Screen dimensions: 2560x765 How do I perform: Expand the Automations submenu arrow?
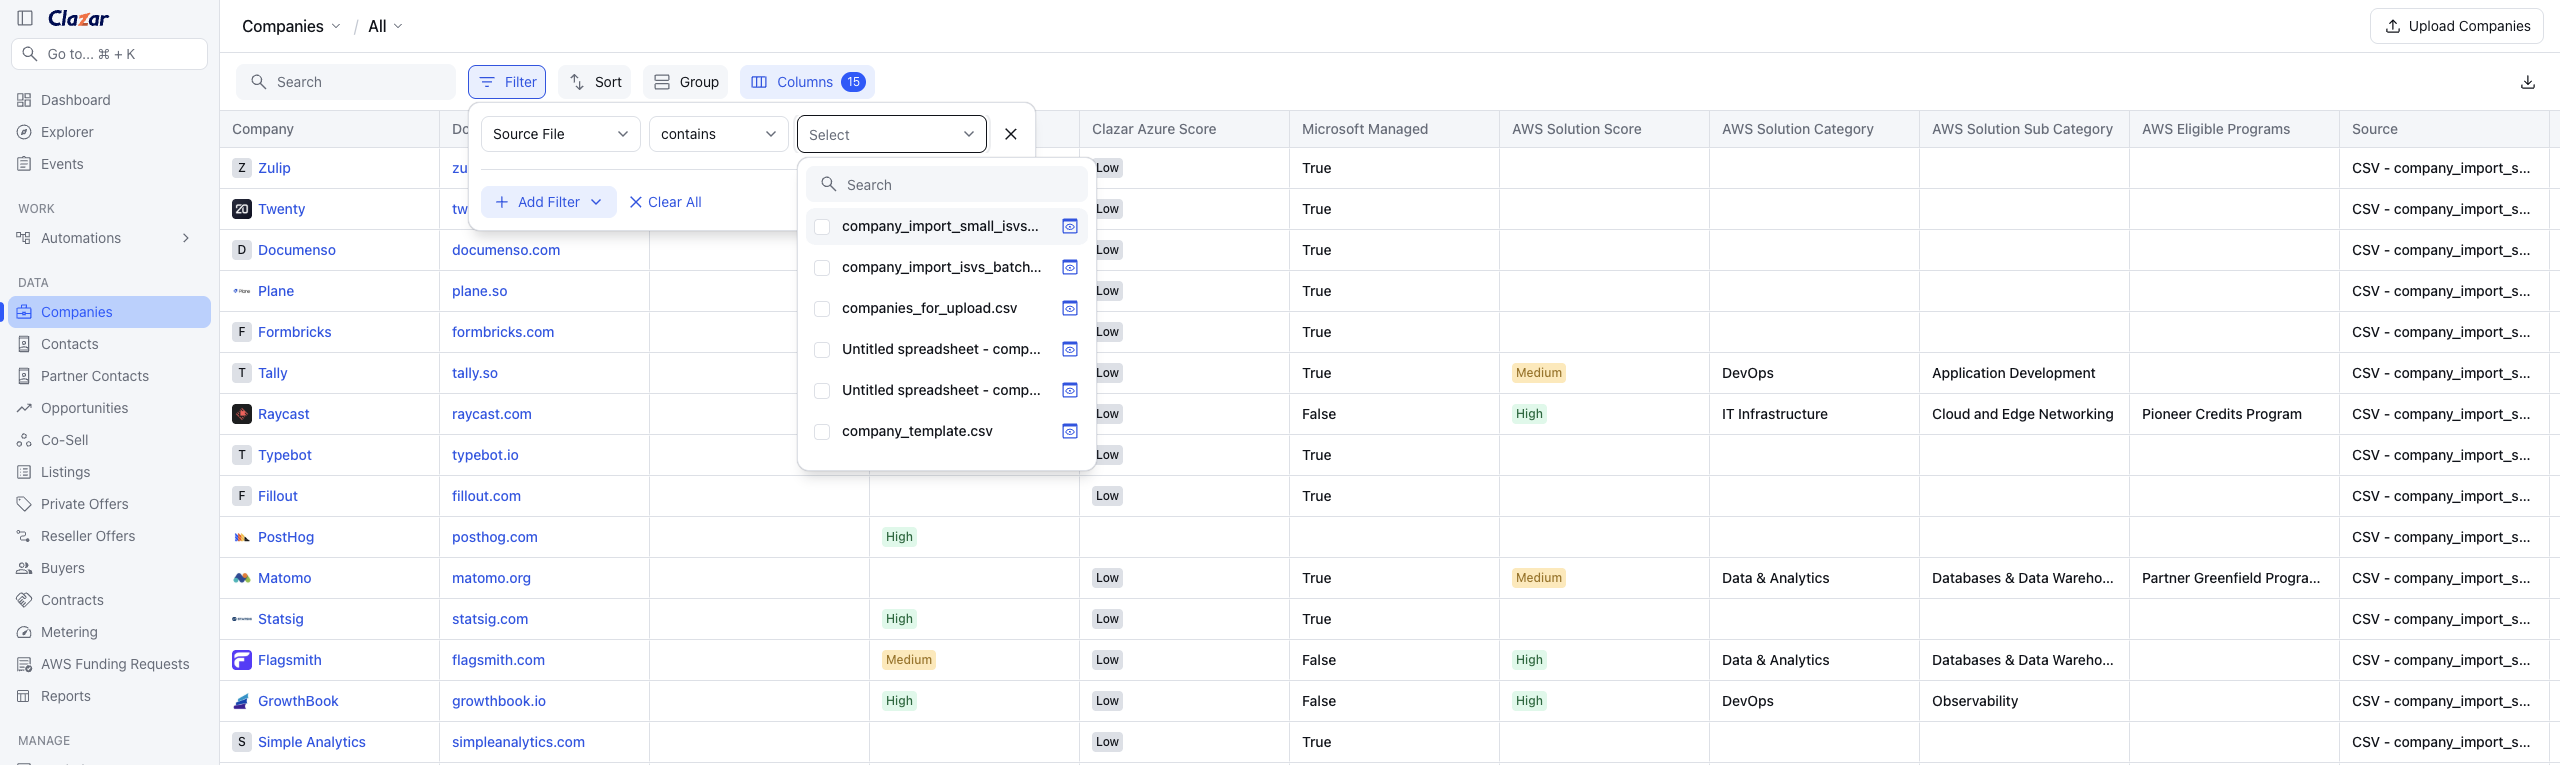click(186, 238)
